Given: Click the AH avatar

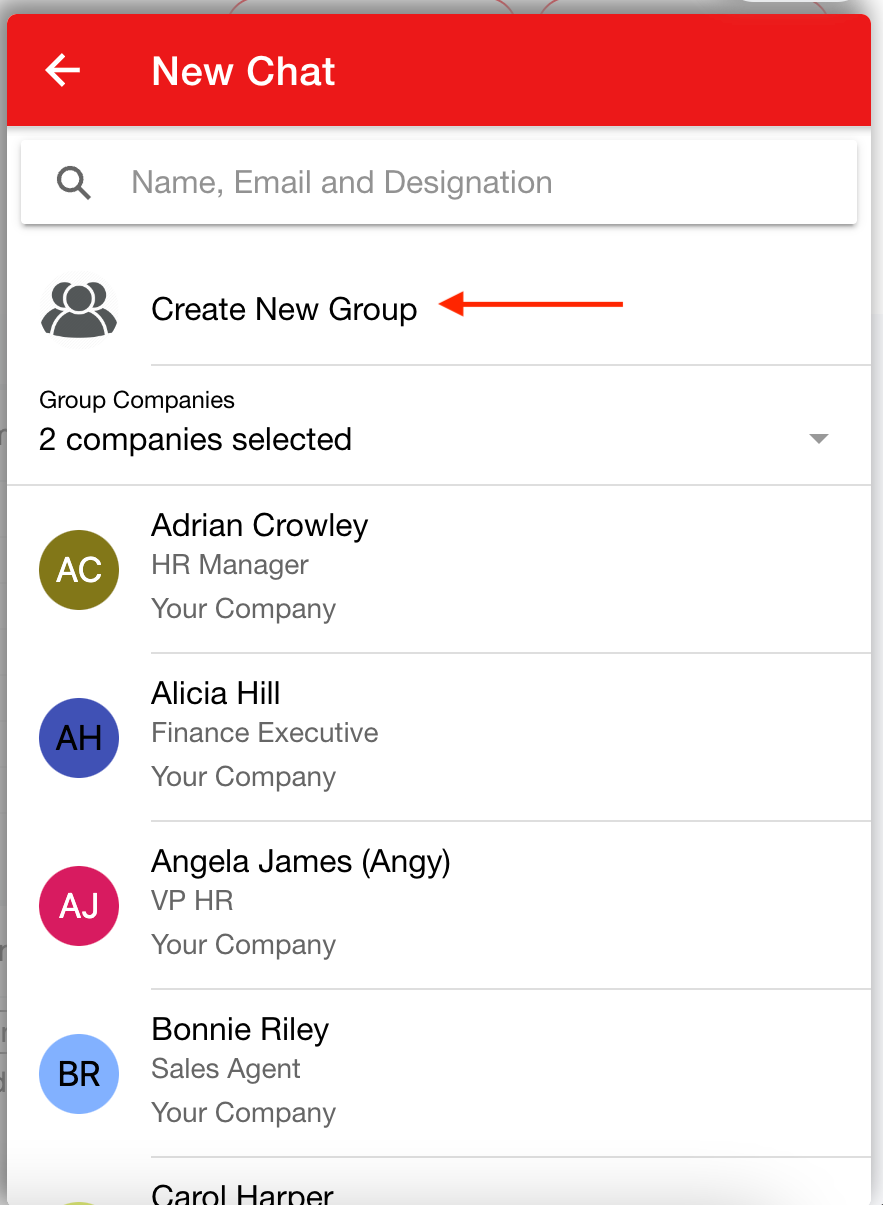Looking at the screenshot, I should tap(79, 738).
